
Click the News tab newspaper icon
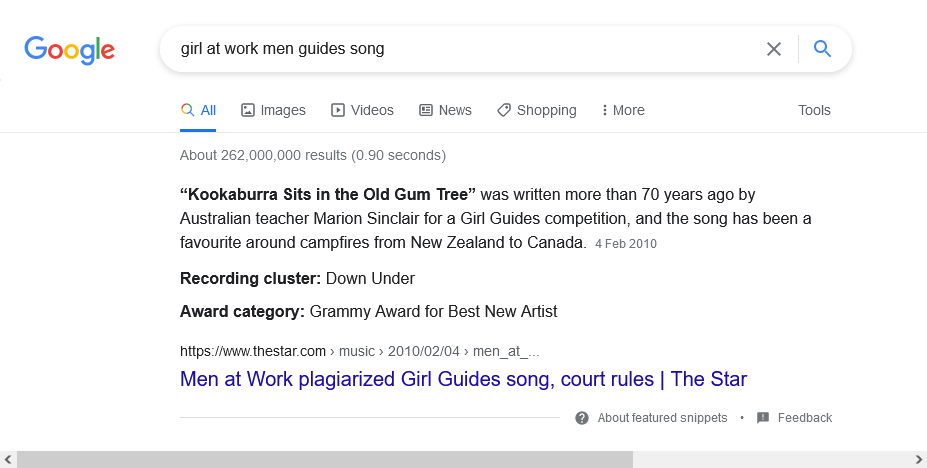[x=426, y=110]
